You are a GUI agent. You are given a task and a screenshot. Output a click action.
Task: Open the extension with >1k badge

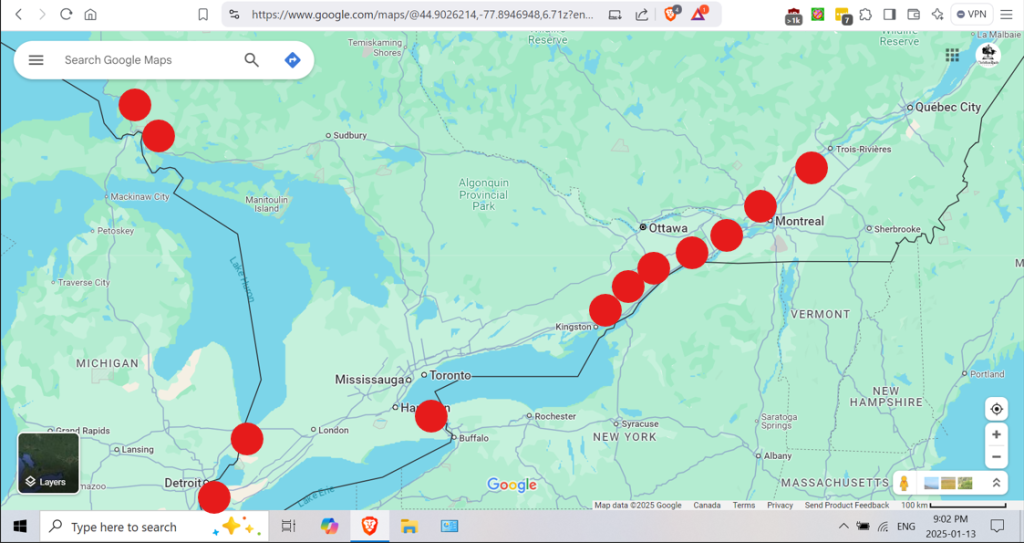coord(793,16)
